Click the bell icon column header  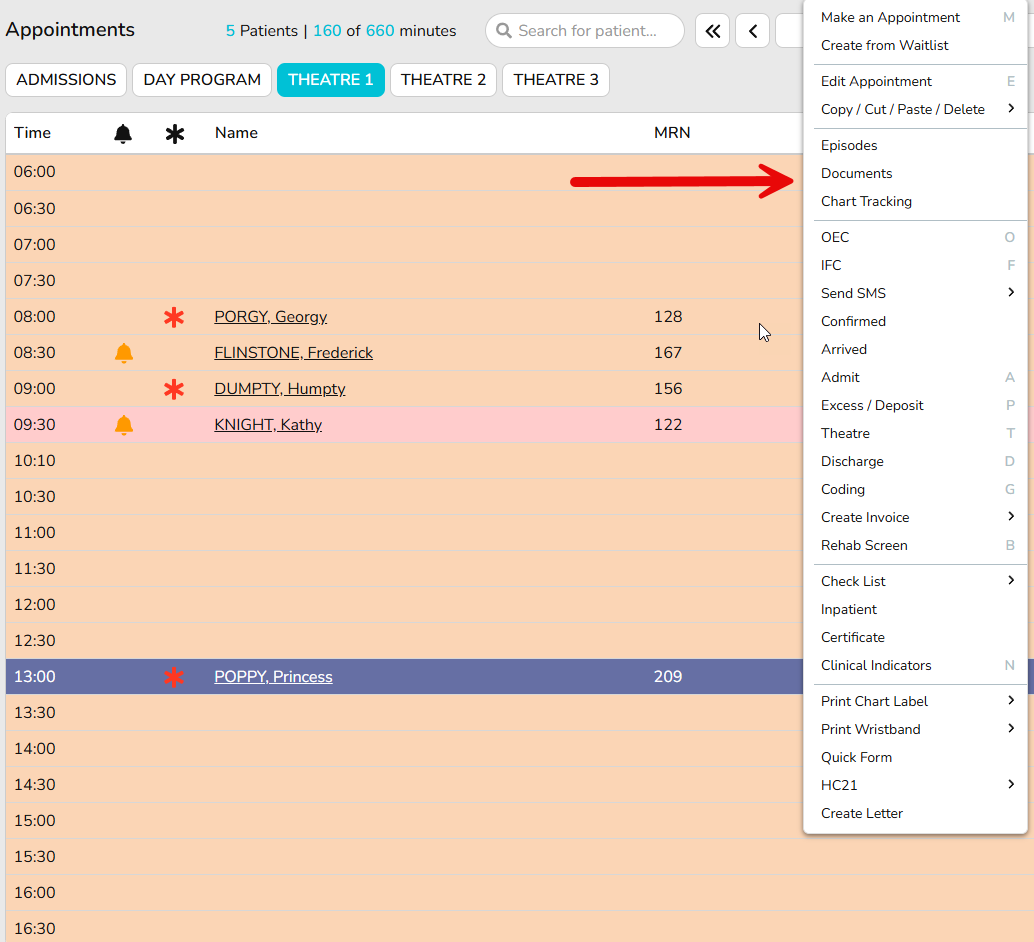click(123, 133)
